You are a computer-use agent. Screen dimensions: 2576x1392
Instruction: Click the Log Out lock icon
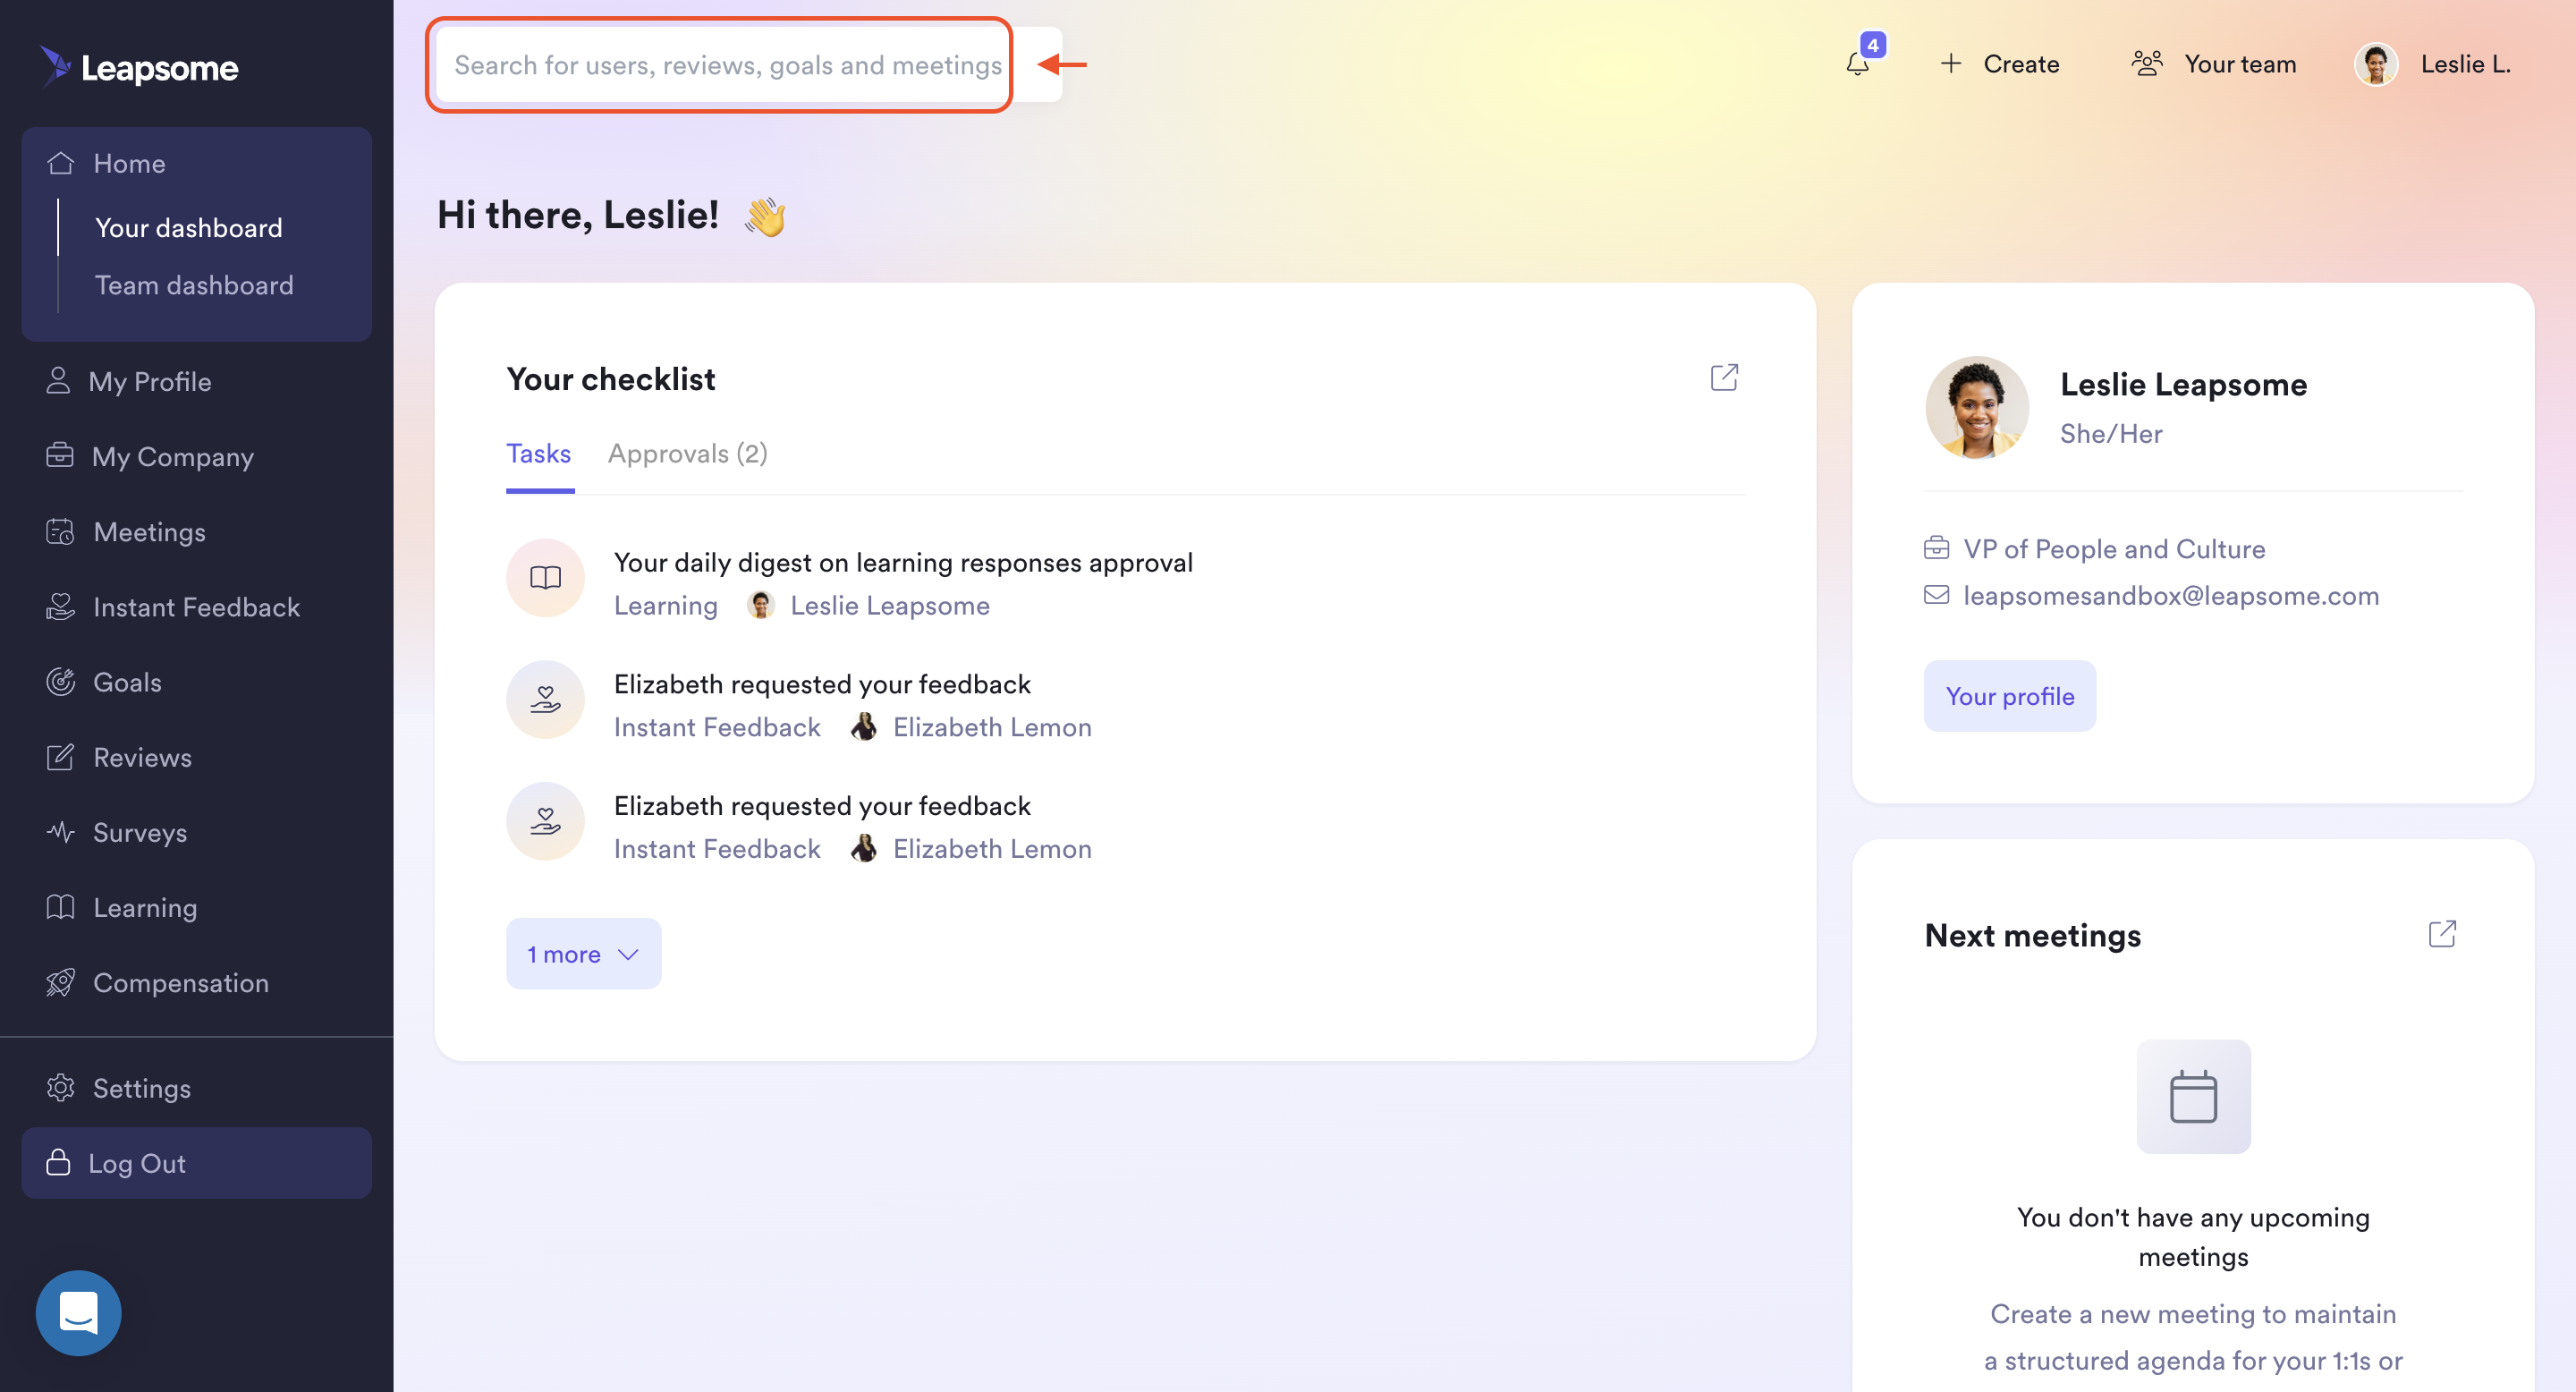pos(58,1162)
